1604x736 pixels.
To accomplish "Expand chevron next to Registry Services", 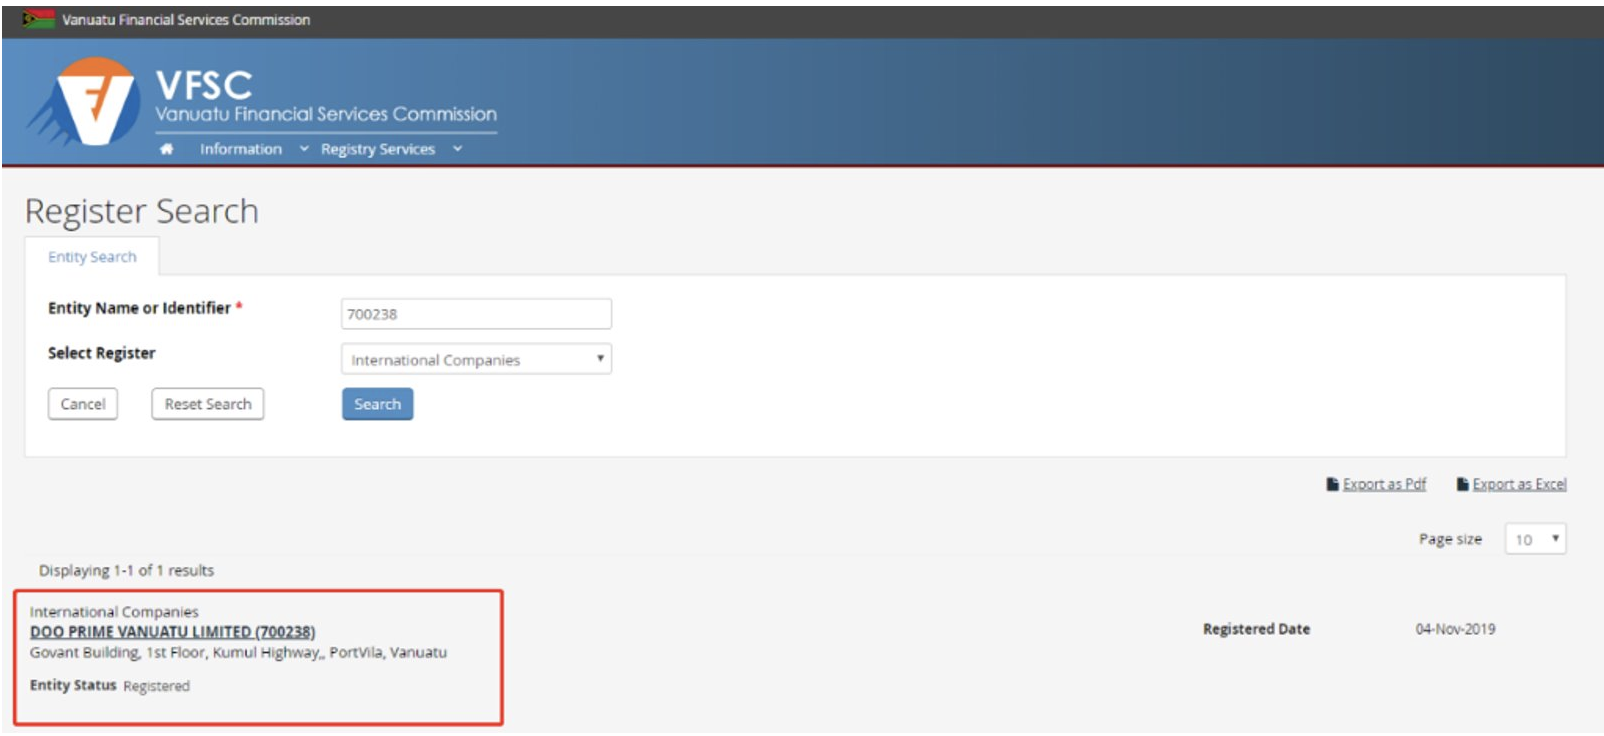I will [x=458, y=149].
